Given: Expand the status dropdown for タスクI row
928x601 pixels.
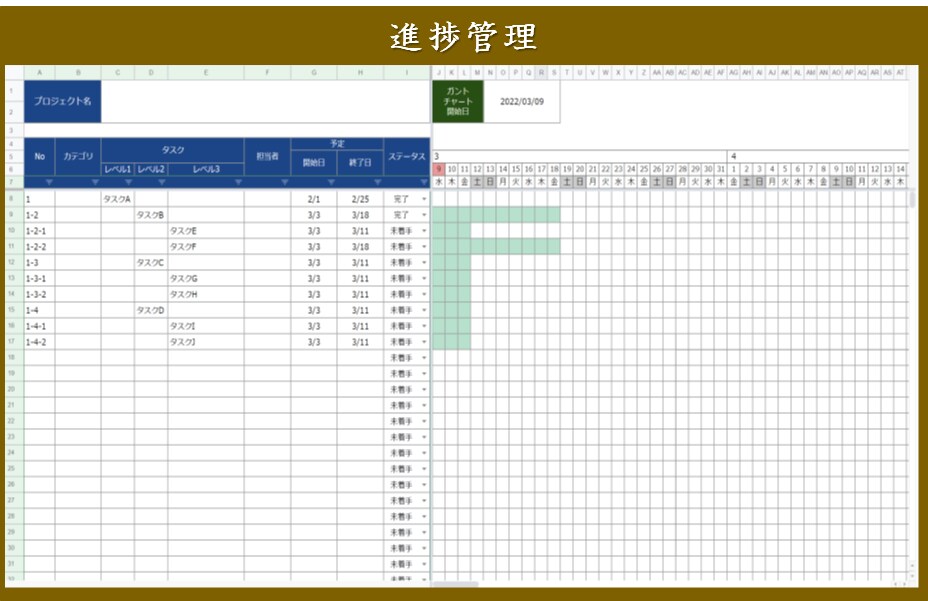Looking at the screenshot, I should 424,326.
